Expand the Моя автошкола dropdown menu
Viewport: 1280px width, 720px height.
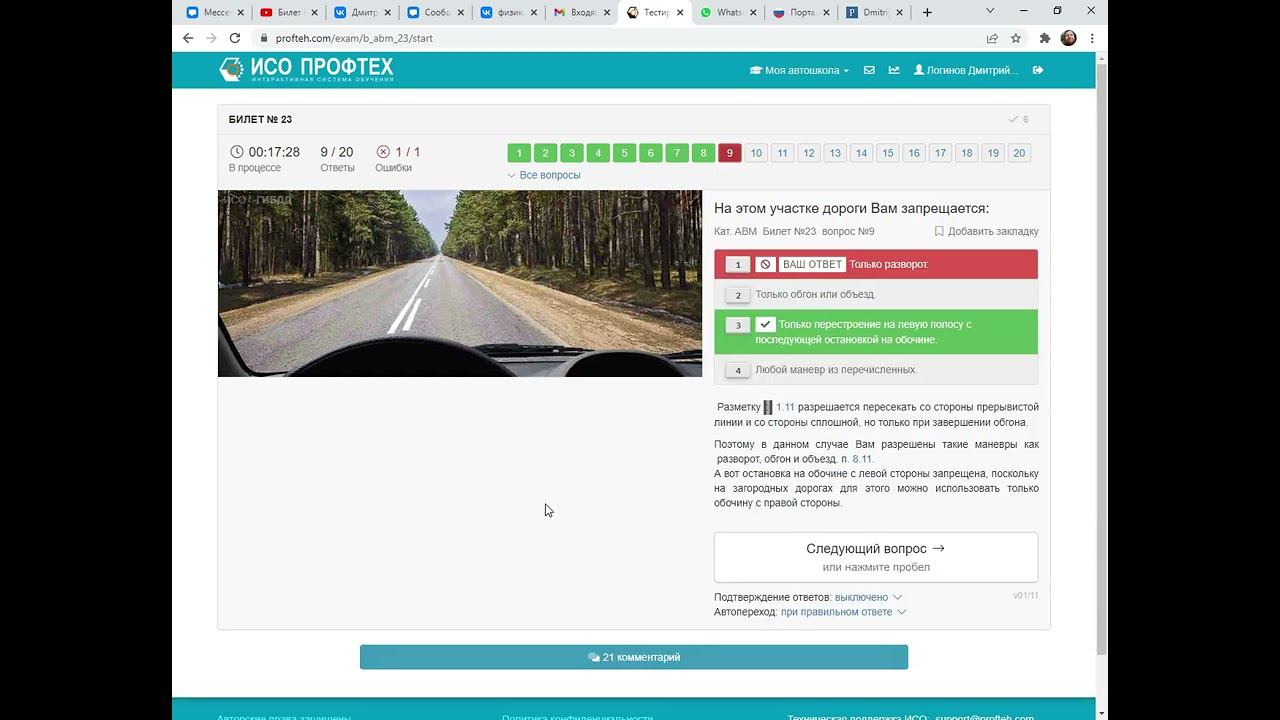click(799, 70)
